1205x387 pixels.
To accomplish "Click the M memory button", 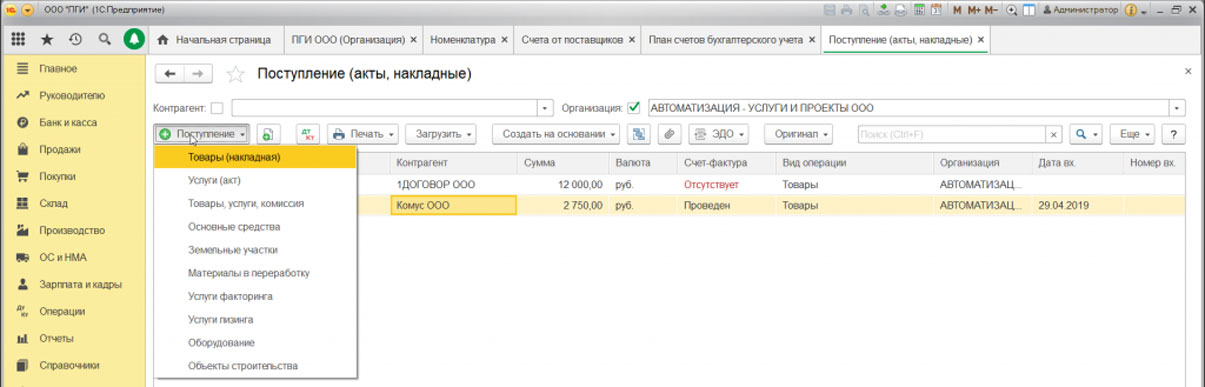I will (x=957, y=10).
